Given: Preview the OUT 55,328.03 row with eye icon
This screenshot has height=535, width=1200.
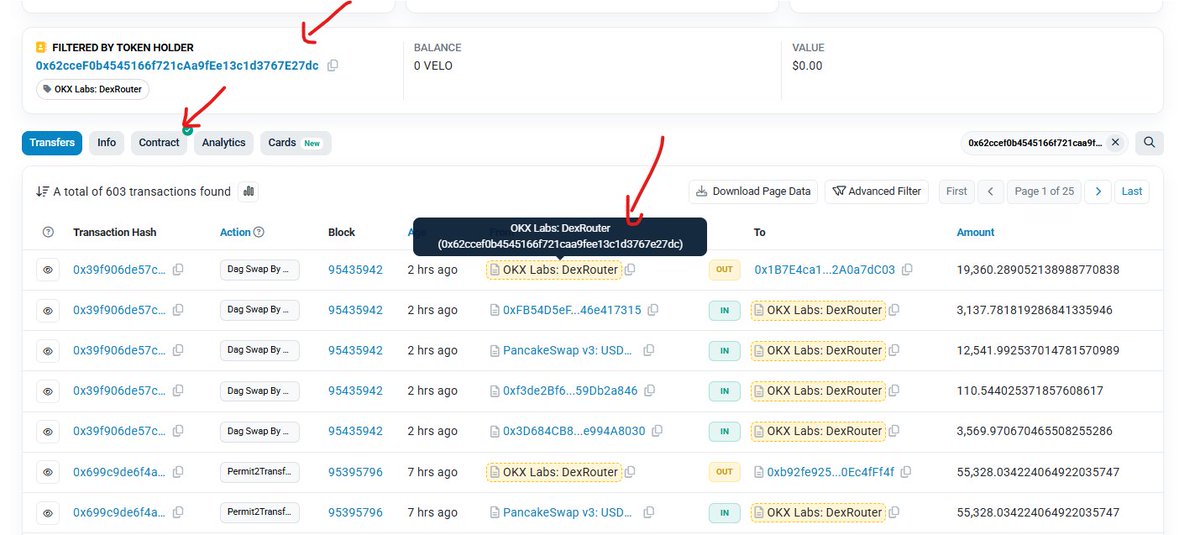Looking at the screenshot, I should coord(48,472).
